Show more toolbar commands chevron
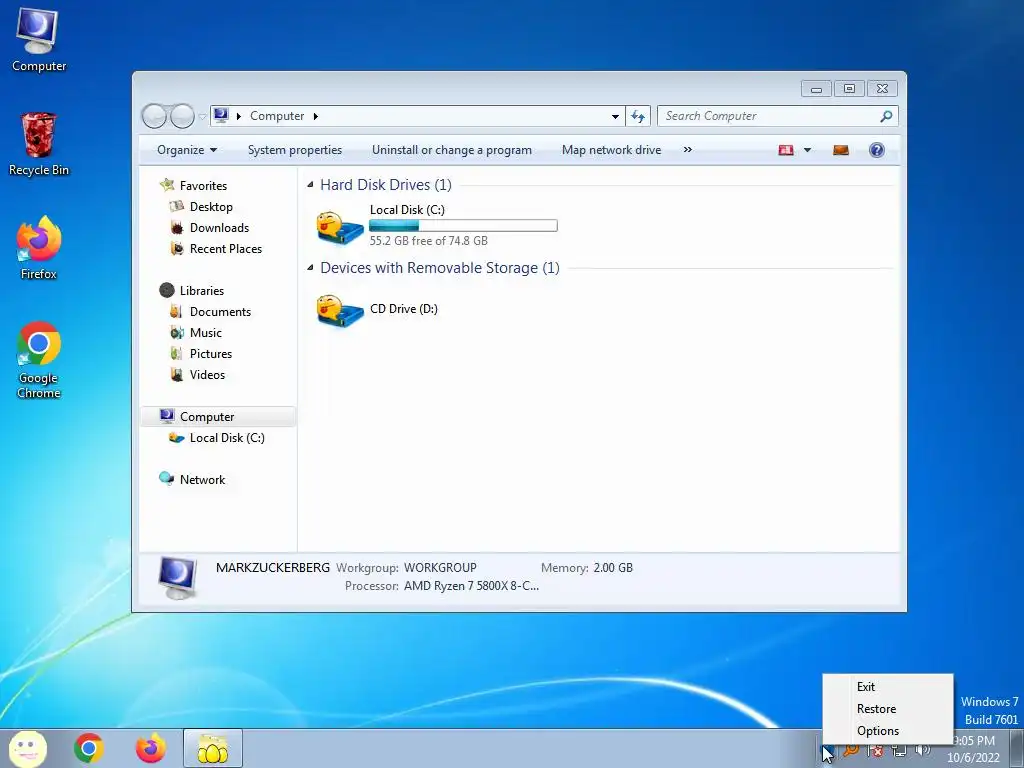The width and height of the screenshot is (1024, 768). click(688, 150)
